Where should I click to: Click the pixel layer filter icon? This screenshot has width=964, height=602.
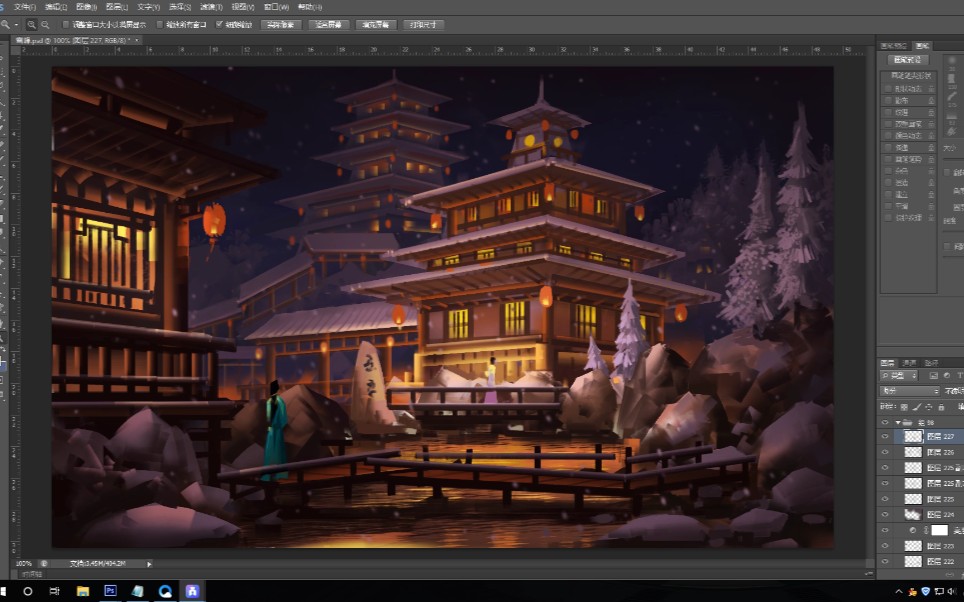tap(933, 375)
